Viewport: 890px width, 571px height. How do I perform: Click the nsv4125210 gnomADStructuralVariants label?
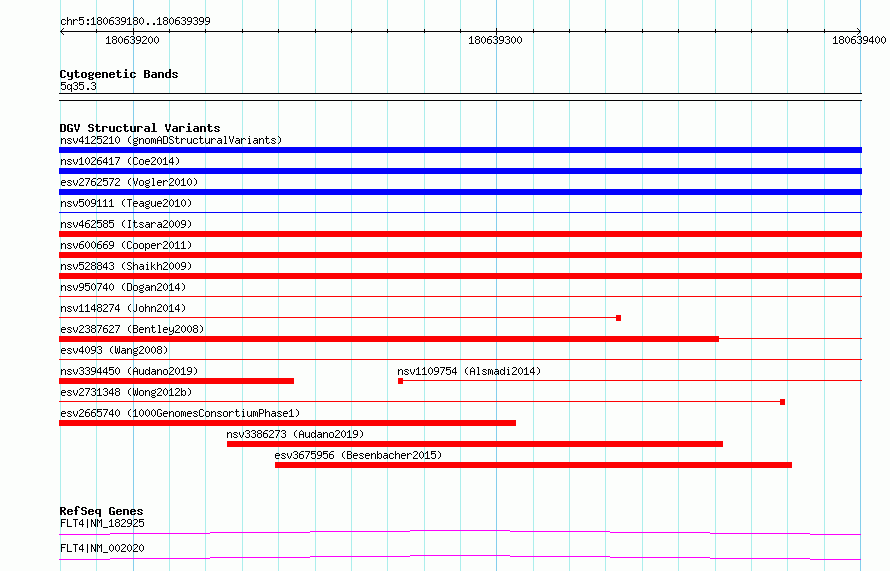(x=171, y=140)
